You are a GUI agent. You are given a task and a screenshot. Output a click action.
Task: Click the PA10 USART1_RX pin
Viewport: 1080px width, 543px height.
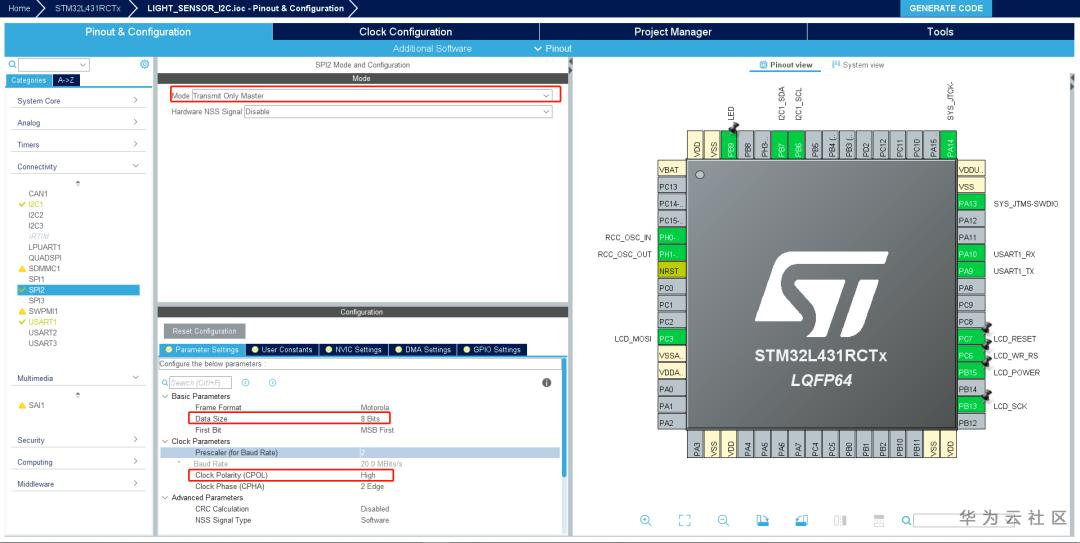[971, 254]
